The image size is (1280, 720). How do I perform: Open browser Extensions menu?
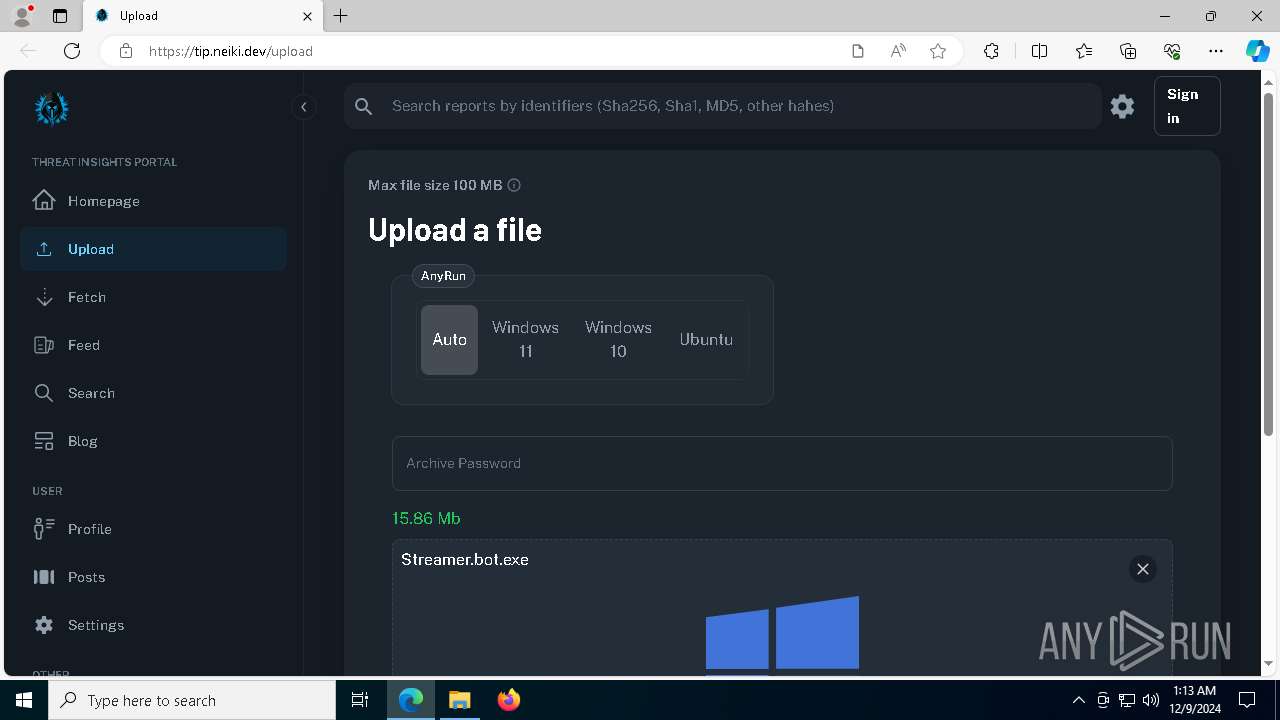tap(991, 51)
